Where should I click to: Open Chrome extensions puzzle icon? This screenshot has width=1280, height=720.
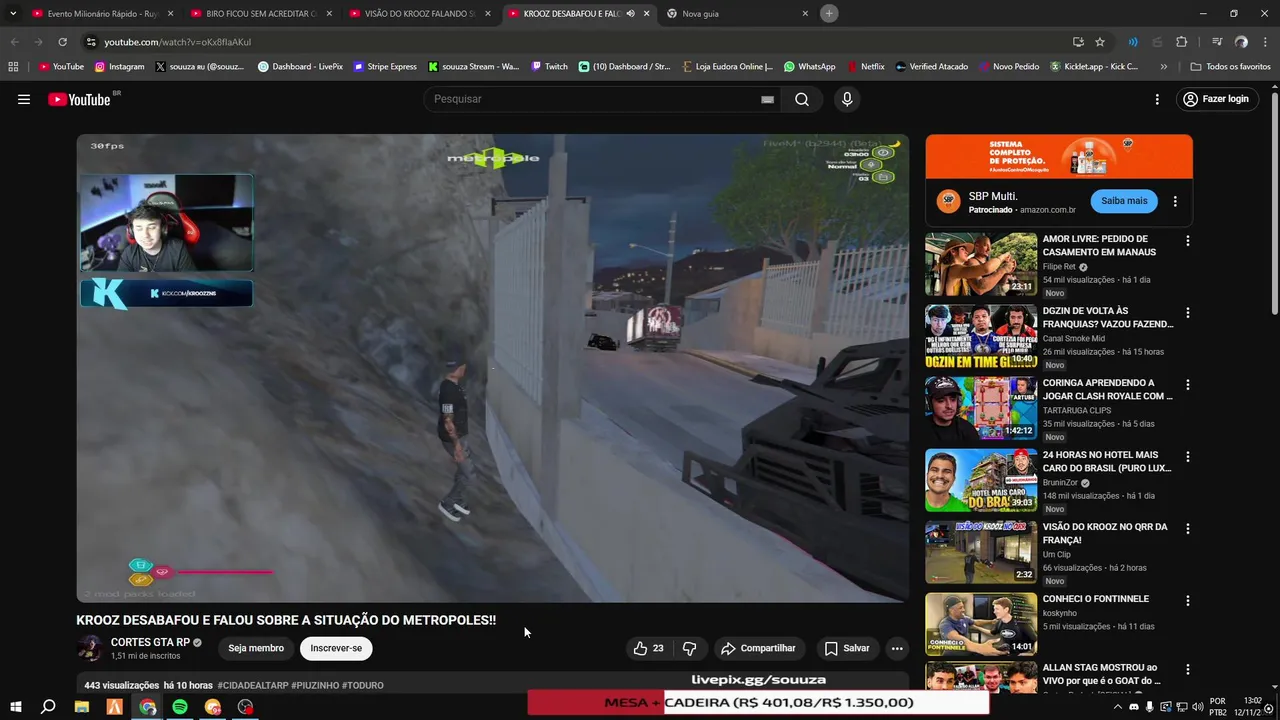tap(1181, 42)
